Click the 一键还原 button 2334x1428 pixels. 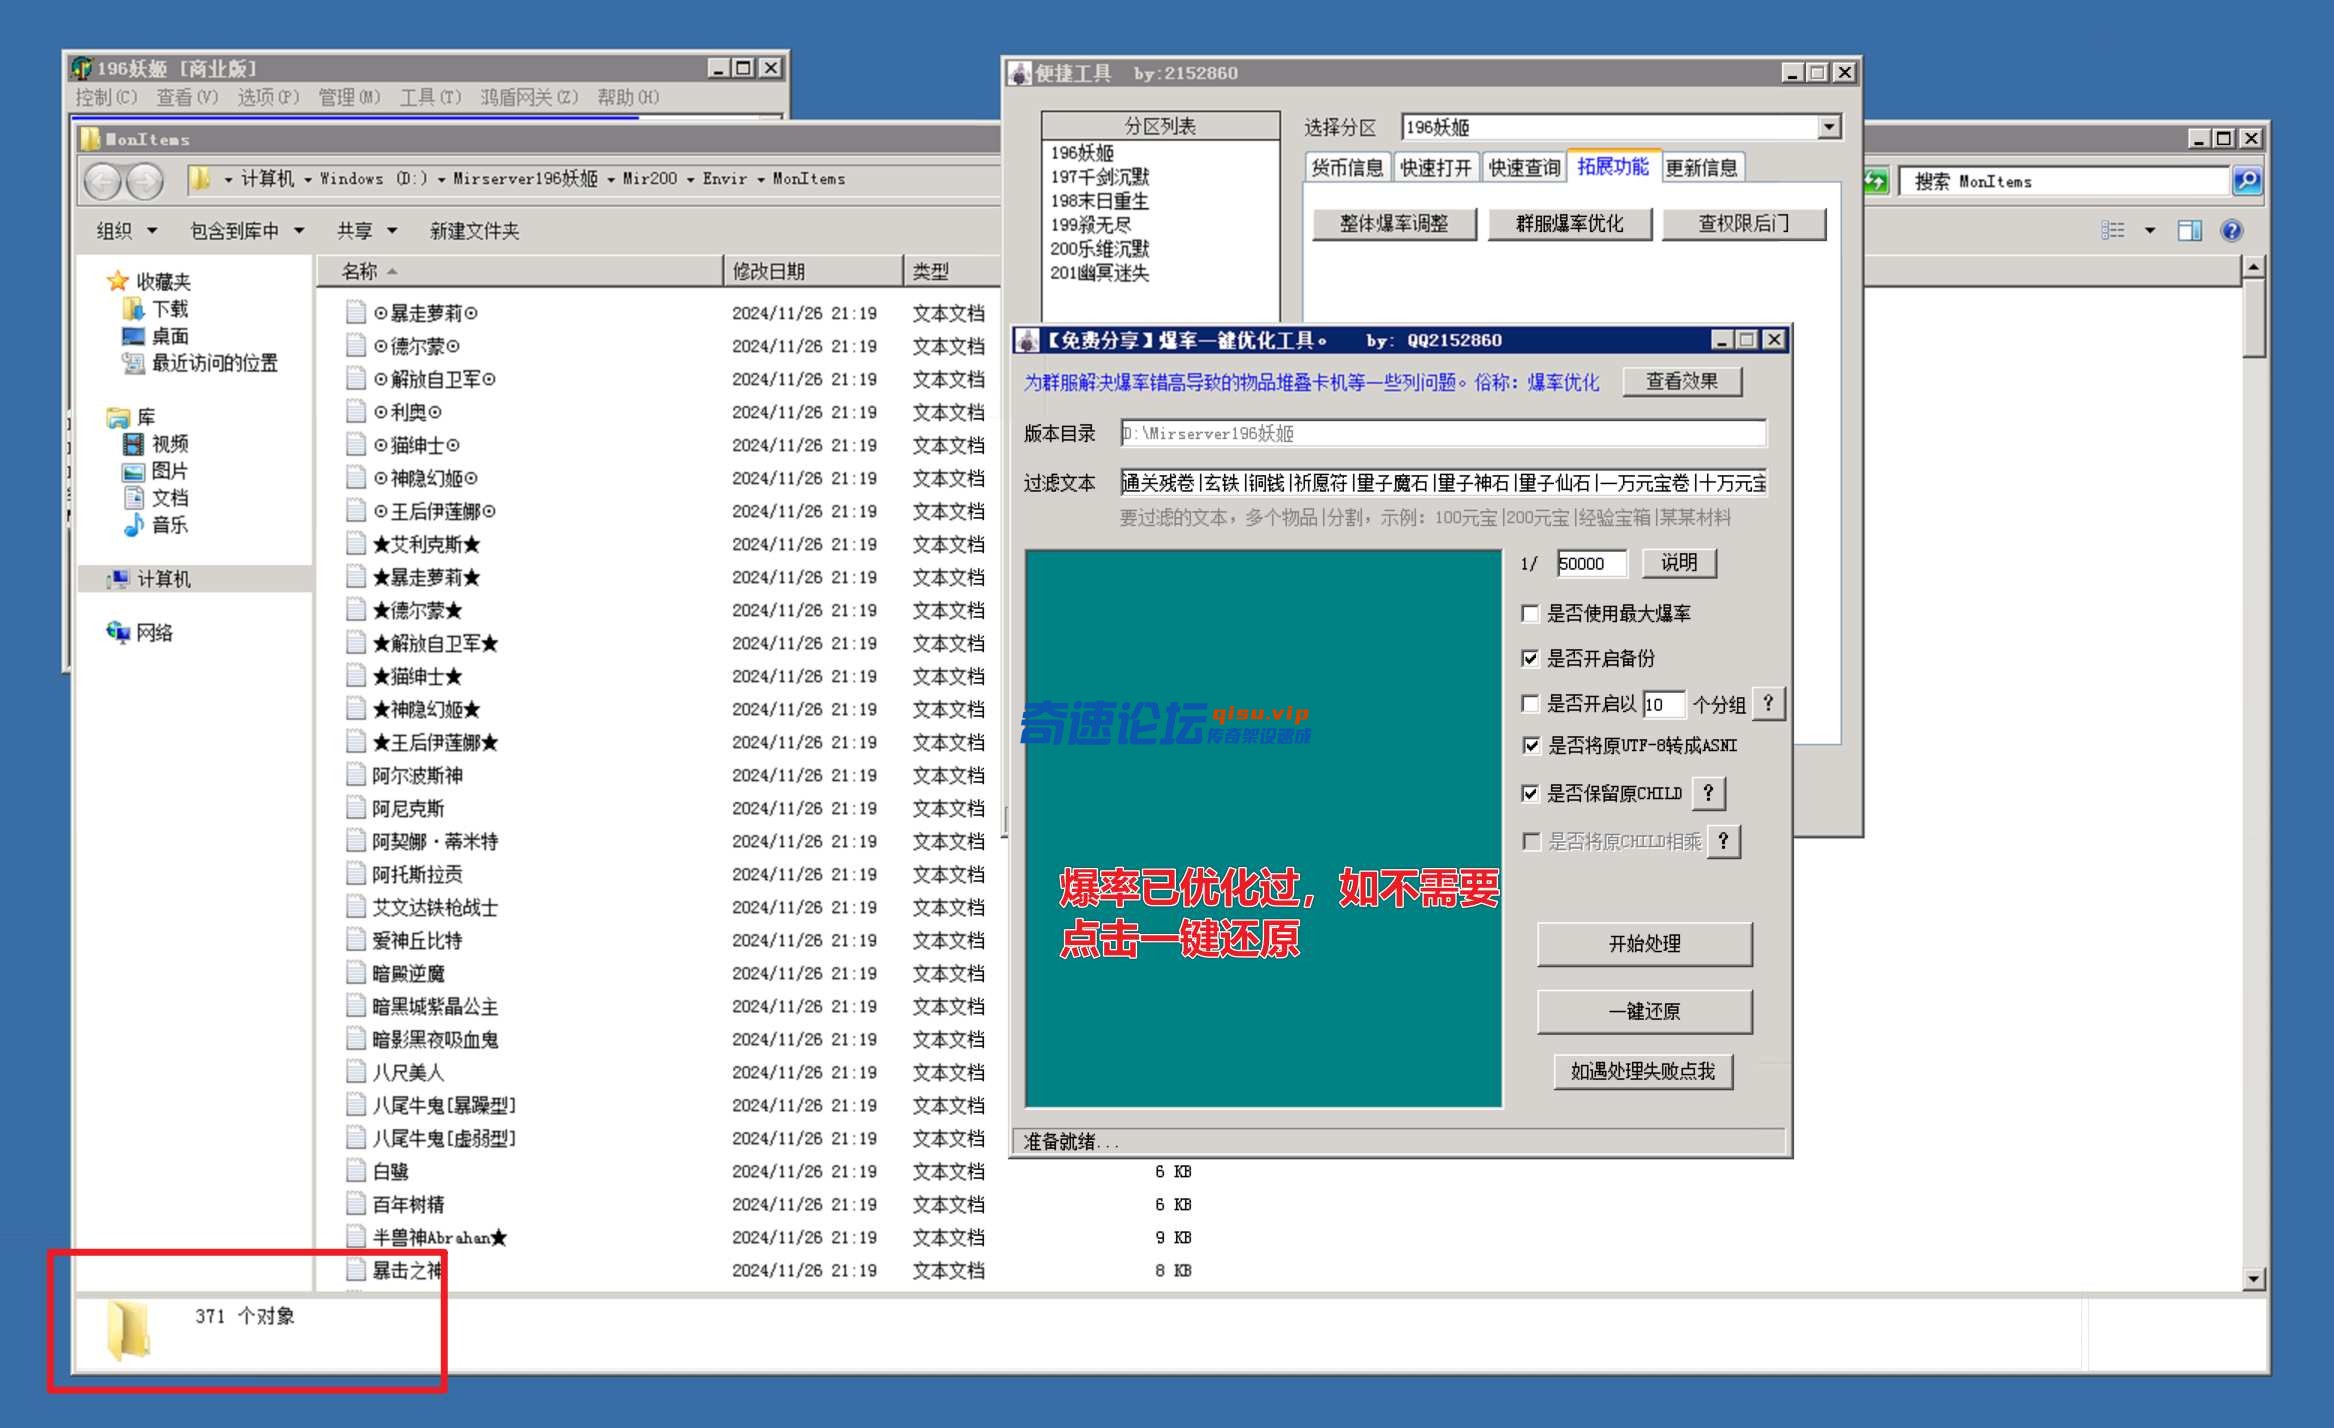(x=1644, y=1011)
